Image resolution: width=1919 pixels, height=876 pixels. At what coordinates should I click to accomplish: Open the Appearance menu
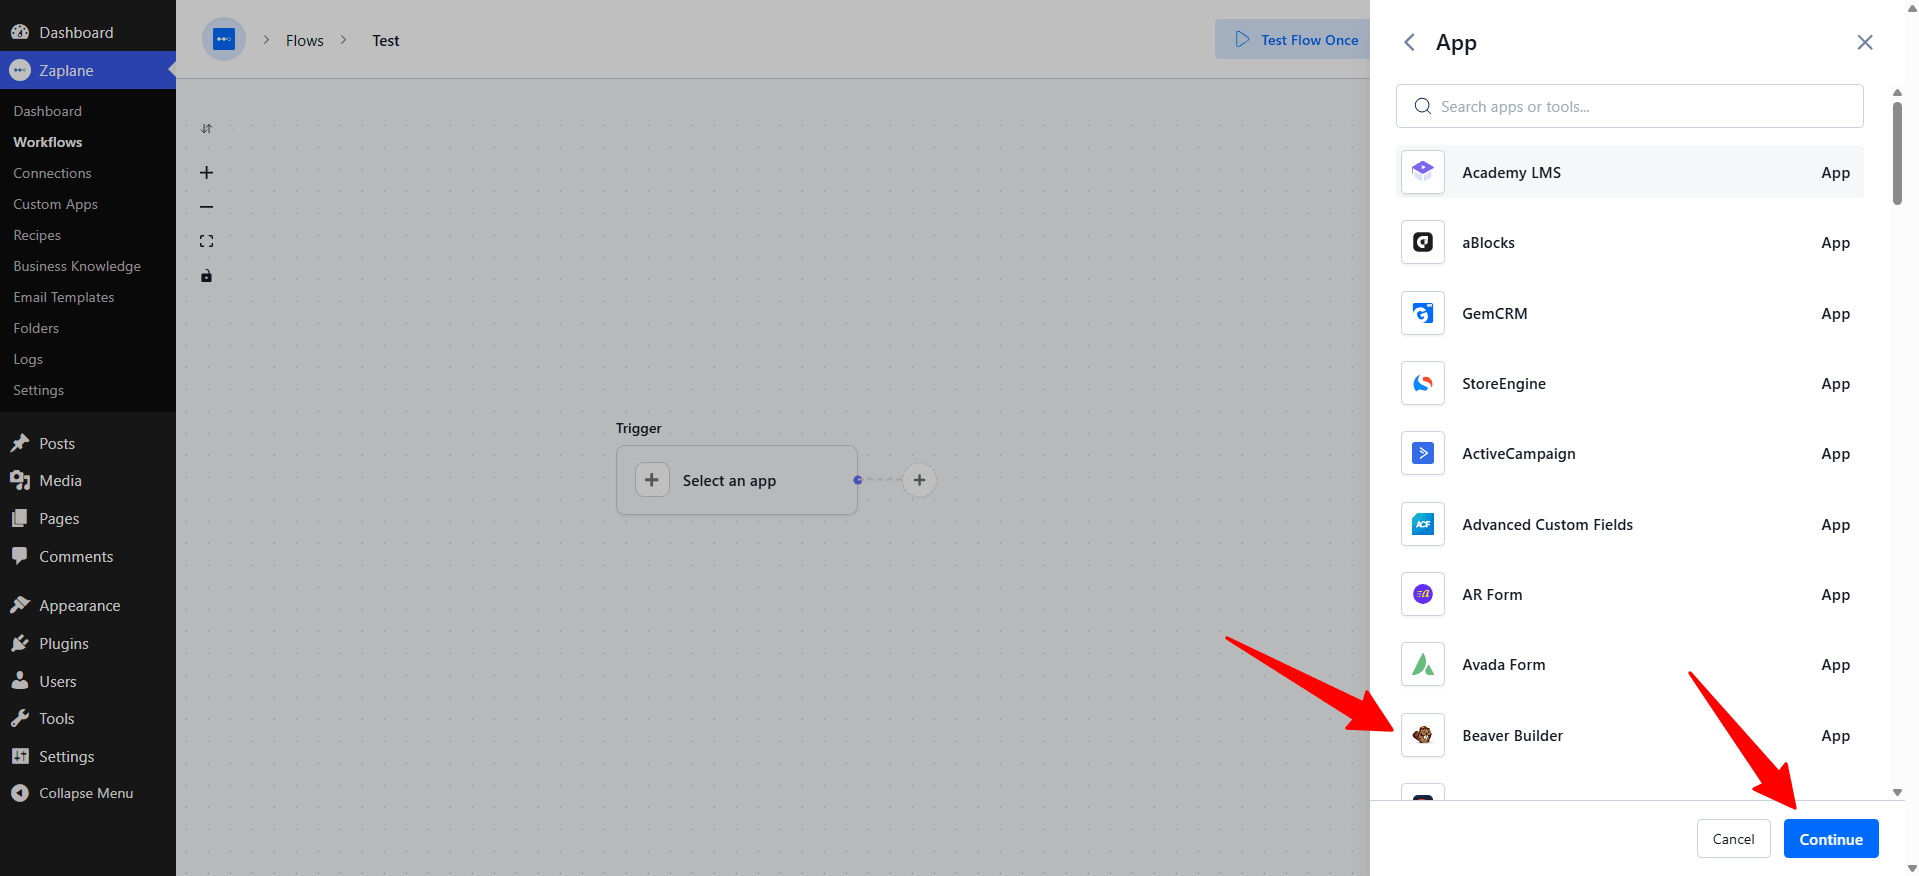[x=88, y=605]
